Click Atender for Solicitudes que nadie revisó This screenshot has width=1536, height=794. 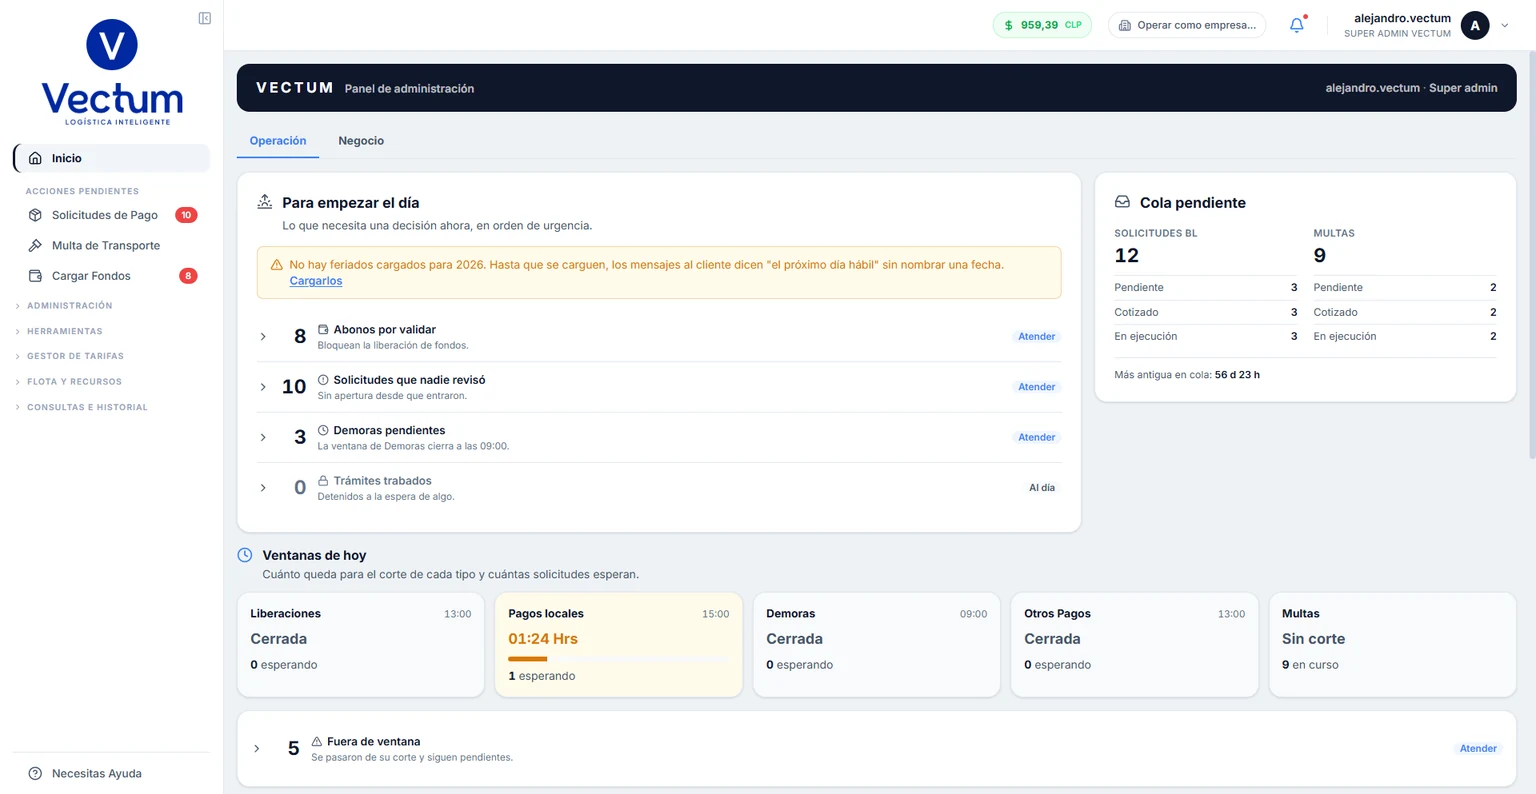(1037, 387)
